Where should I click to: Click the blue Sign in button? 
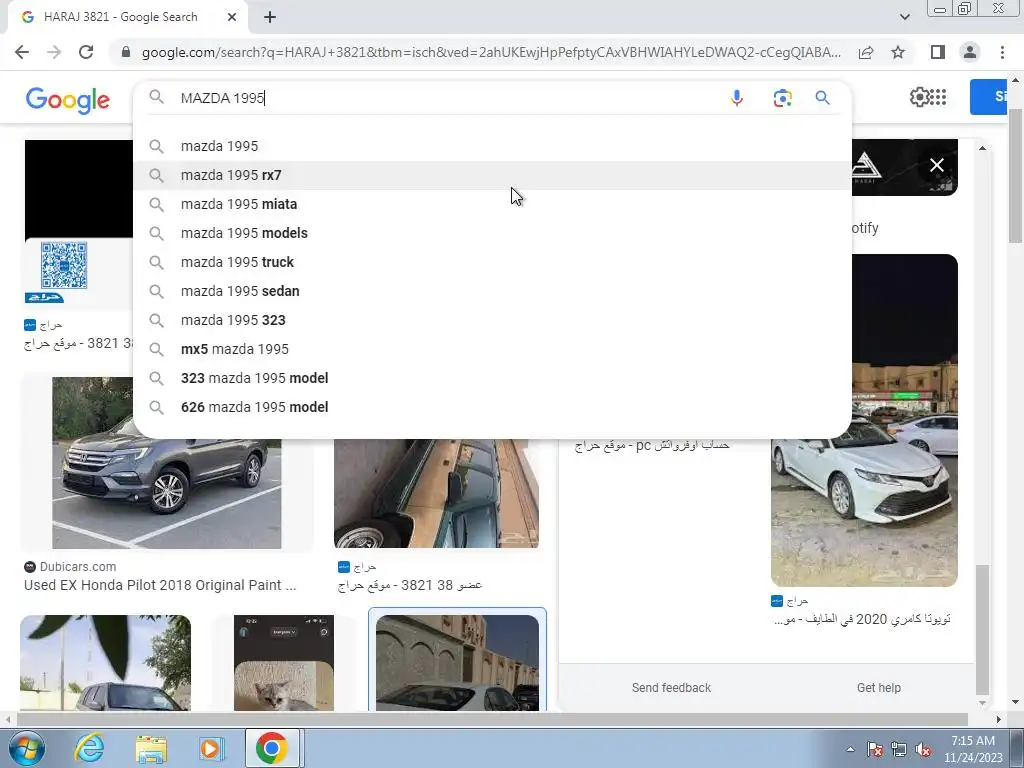(988, 97)
